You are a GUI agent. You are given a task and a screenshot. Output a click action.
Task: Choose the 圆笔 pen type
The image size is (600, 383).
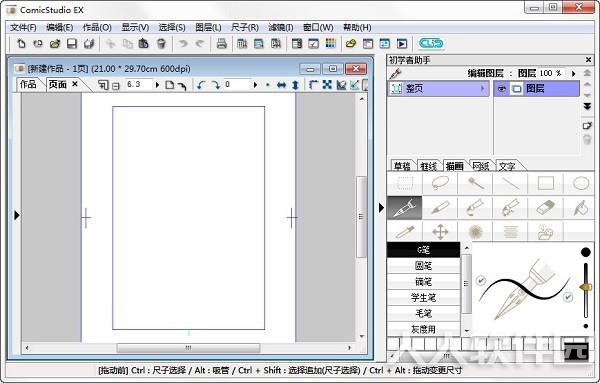[x=423, y=266]
